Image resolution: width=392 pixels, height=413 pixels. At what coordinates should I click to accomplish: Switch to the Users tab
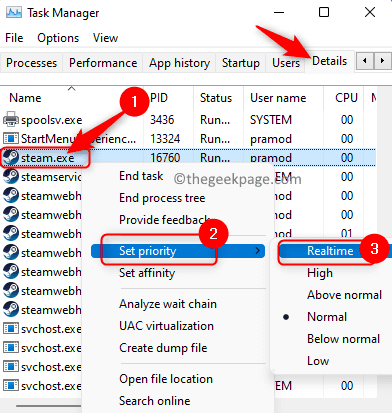(286, 63)
